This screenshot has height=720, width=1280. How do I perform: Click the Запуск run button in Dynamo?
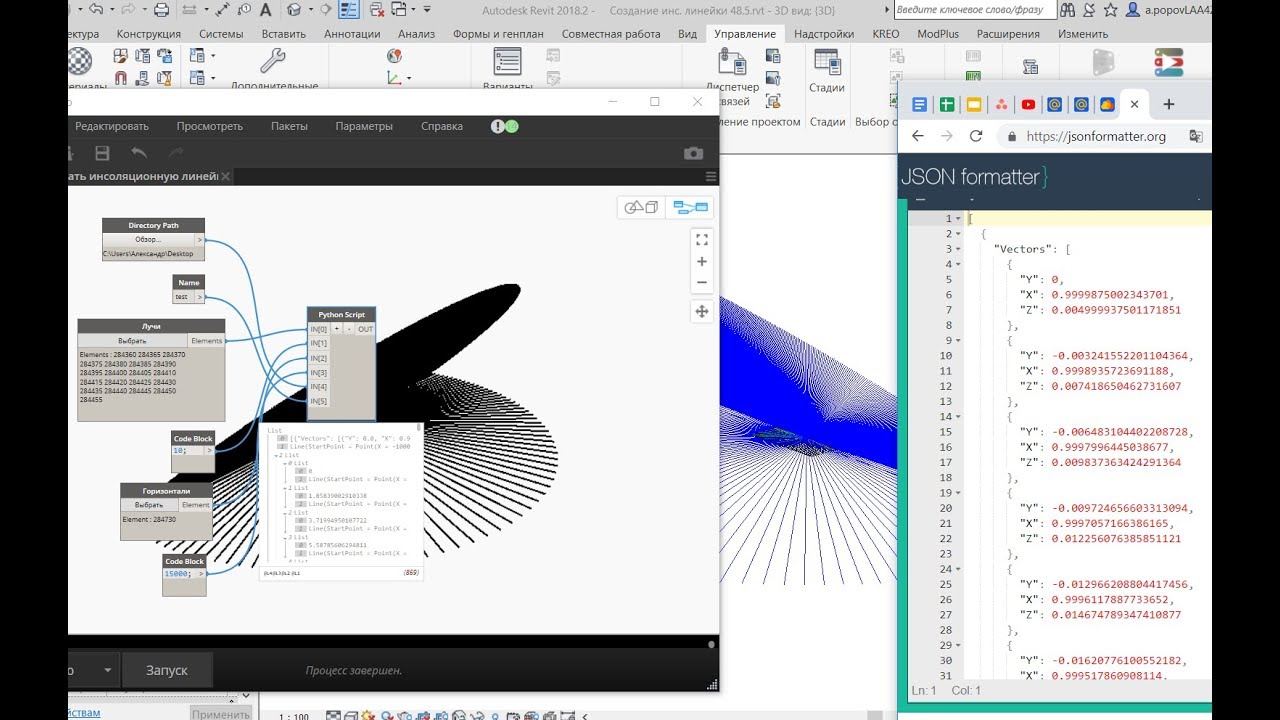[x=166, y=670]
